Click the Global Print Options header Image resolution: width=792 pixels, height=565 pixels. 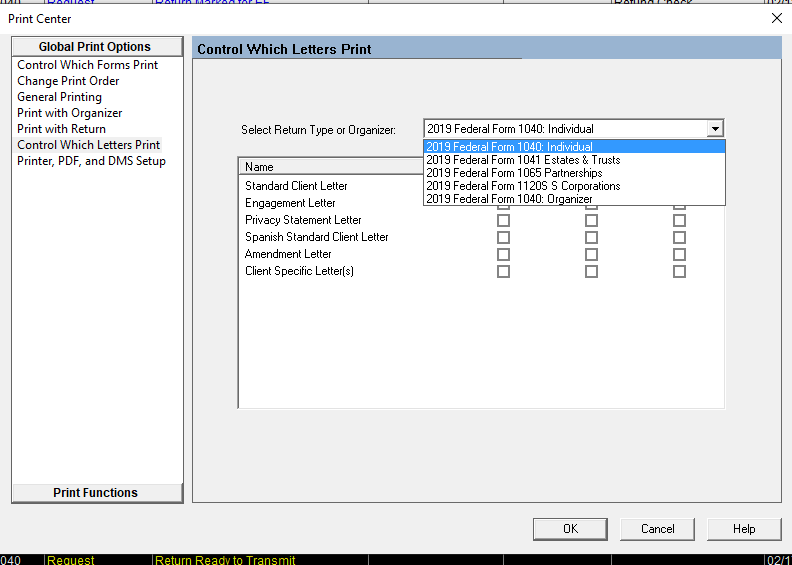point(96,47)
